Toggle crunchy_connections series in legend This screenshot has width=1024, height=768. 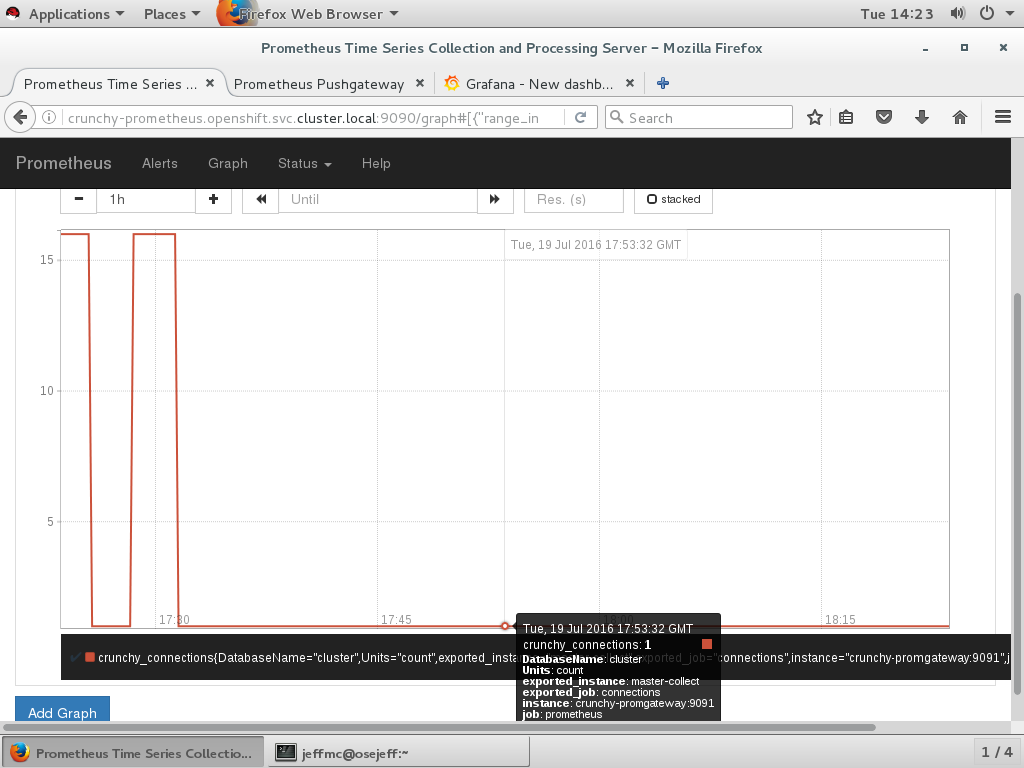pos(90,657)
